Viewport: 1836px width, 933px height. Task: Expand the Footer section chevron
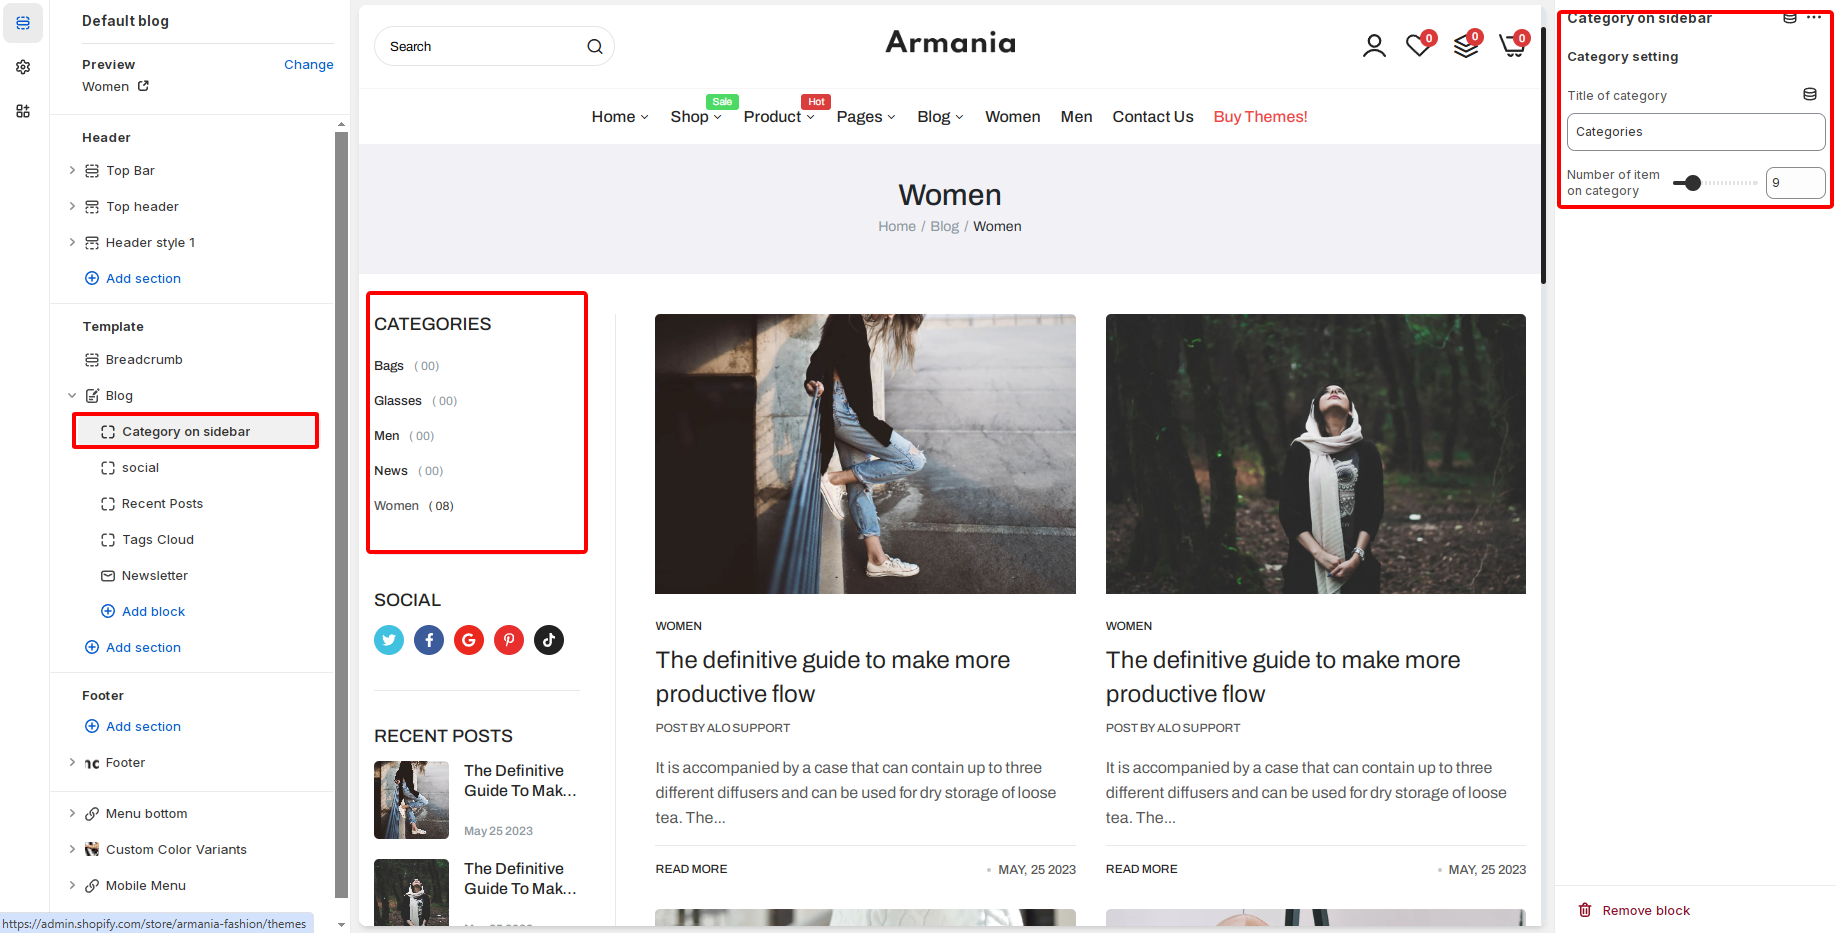pos(72,763)
